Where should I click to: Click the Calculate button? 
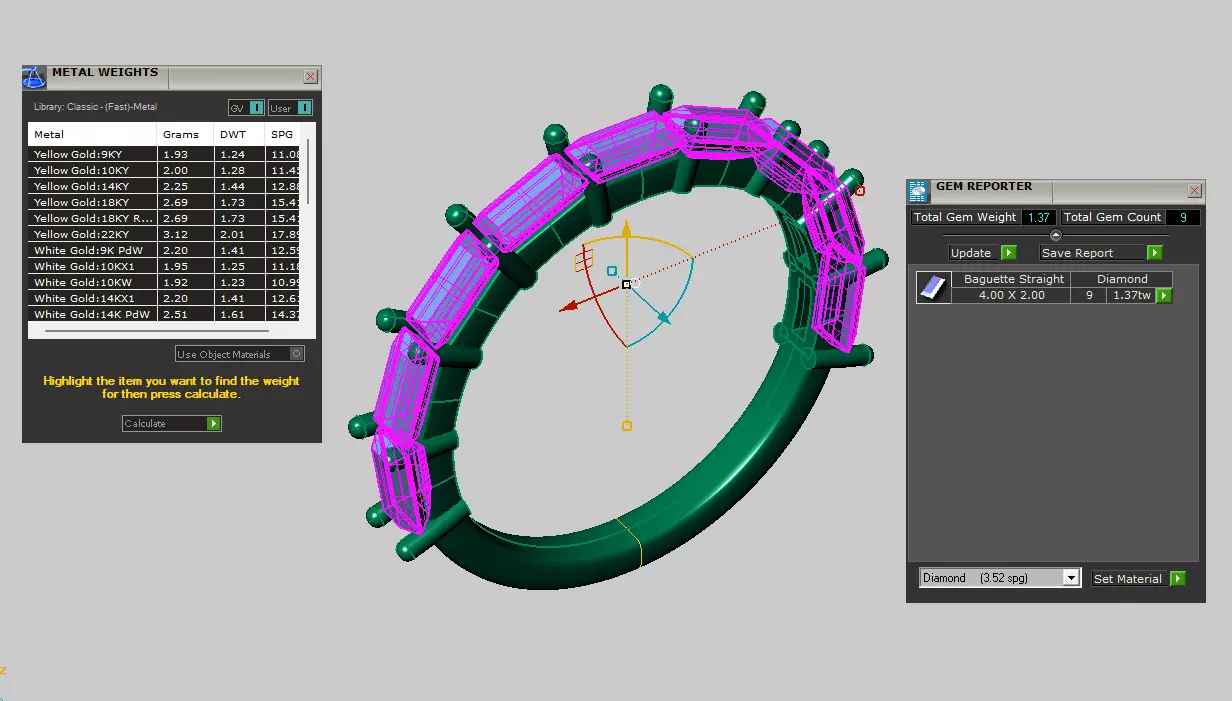click(171, 424)
